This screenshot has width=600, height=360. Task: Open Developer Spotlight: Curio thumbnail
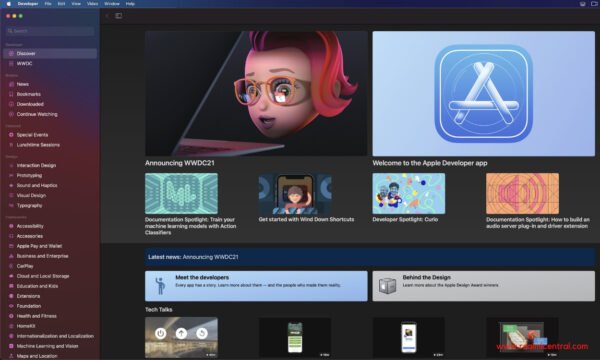[x=409, y=194]
